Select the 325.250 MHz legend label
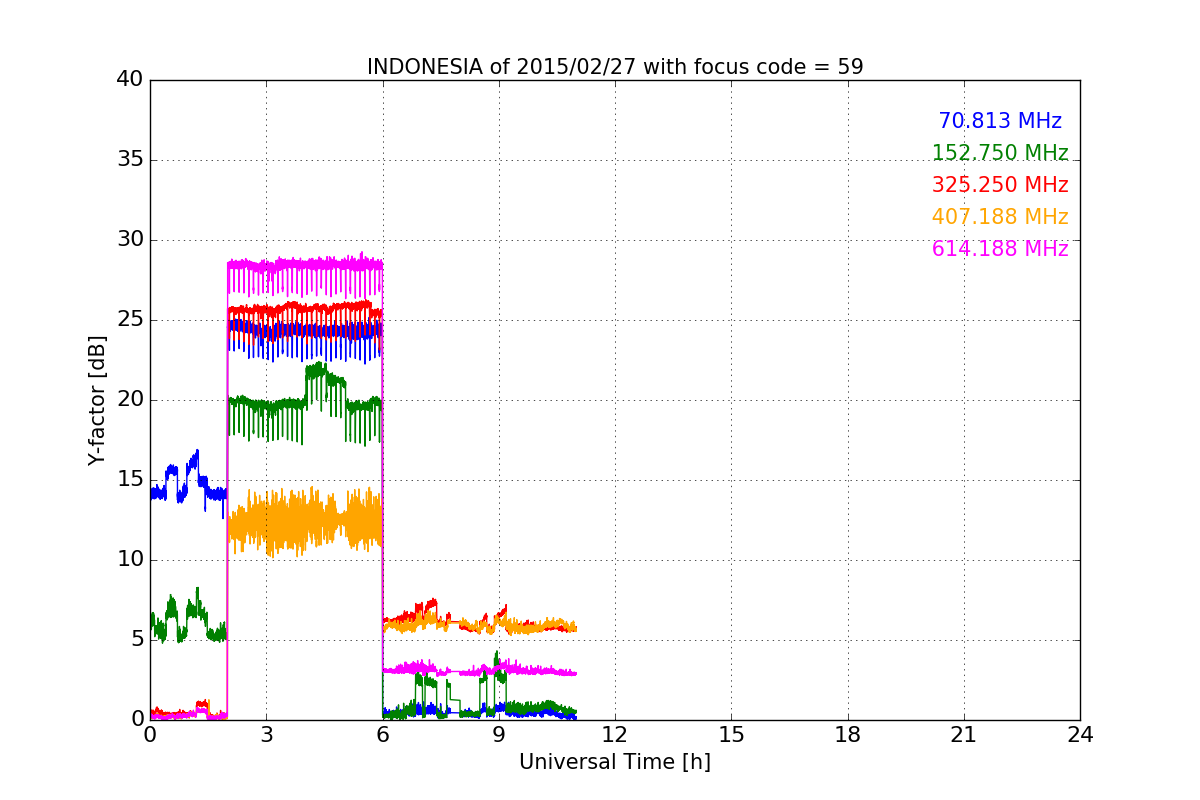Viewport: 1200px width, 800px height. point(1000,185)
